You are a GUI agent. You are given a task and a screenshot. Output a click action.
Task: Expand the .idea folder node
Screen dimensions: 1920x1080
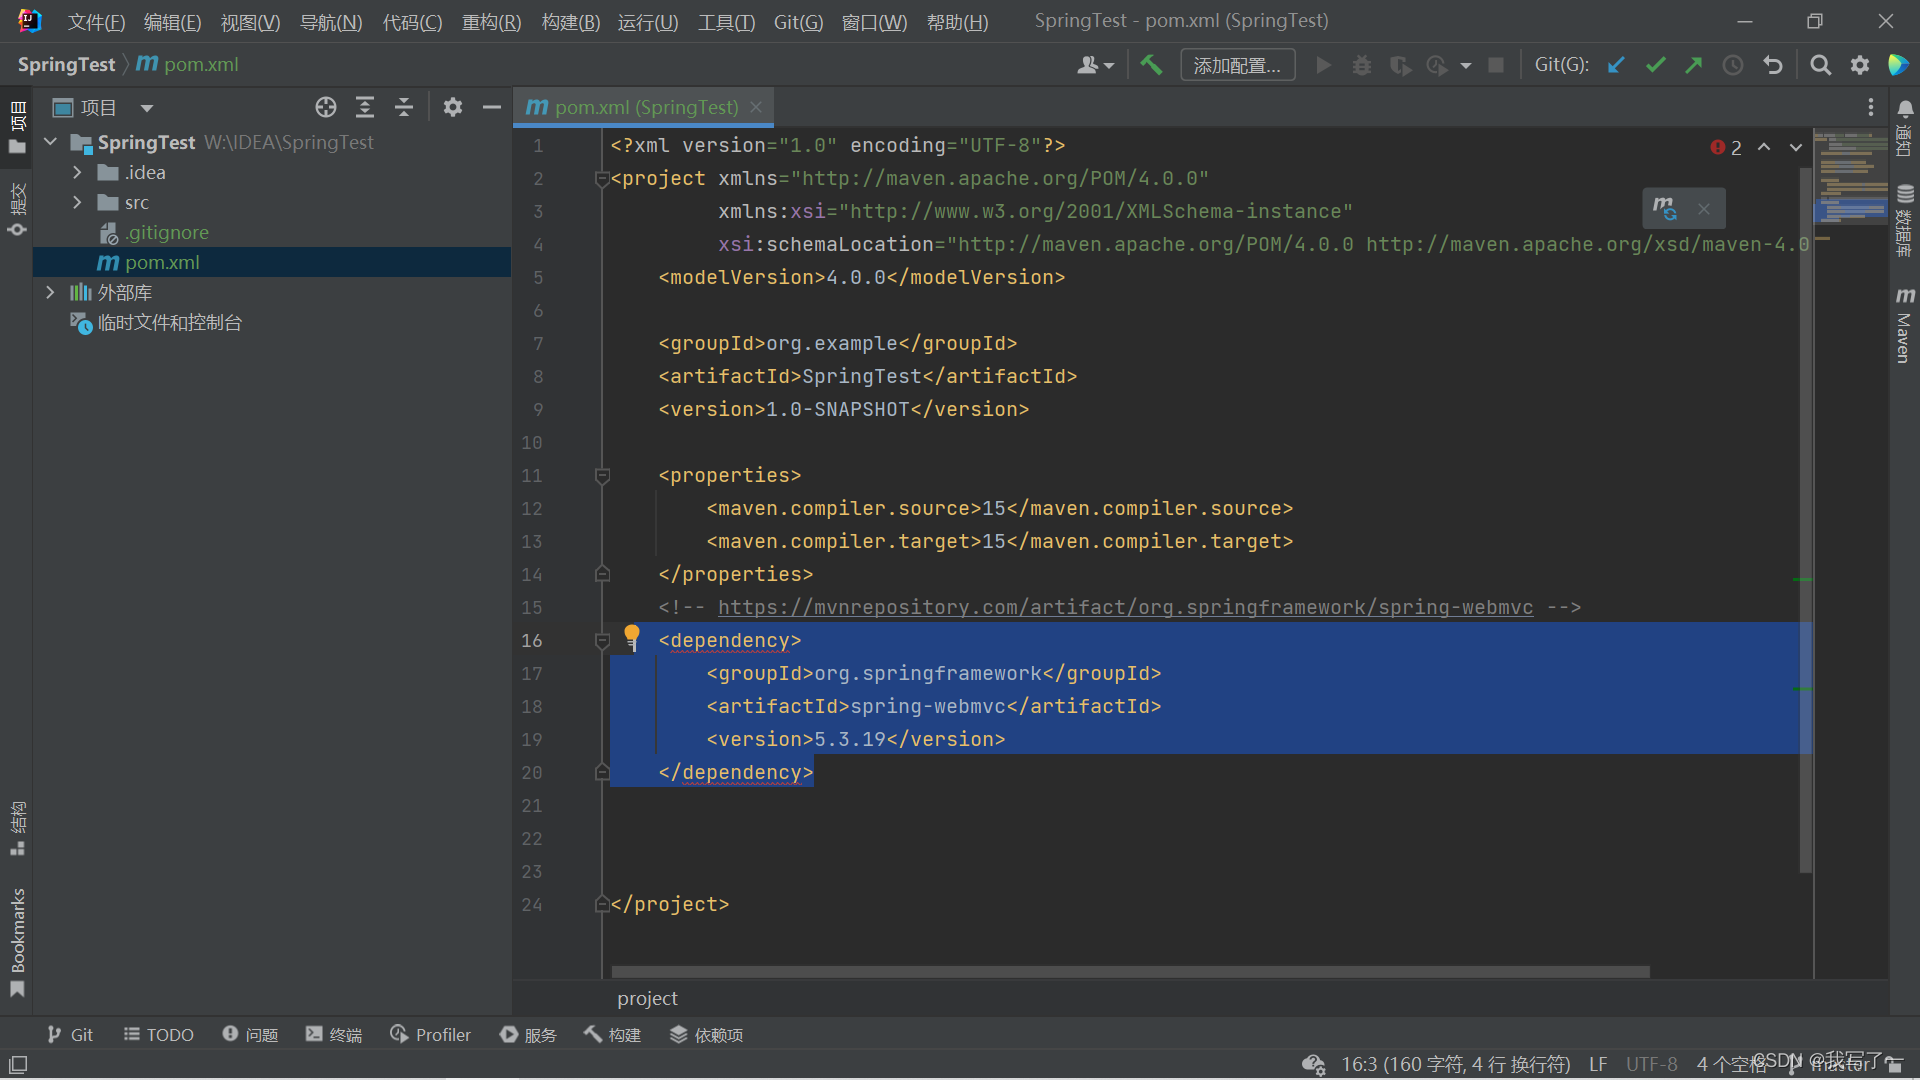77,172
